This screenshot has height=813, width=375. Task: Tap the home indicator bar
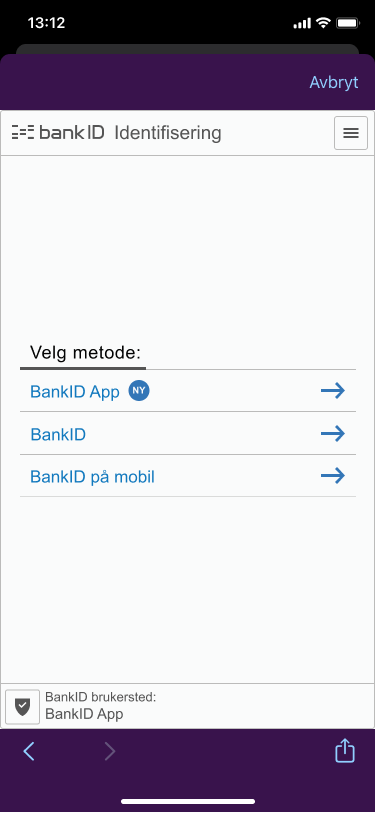(x=188, y=802)
